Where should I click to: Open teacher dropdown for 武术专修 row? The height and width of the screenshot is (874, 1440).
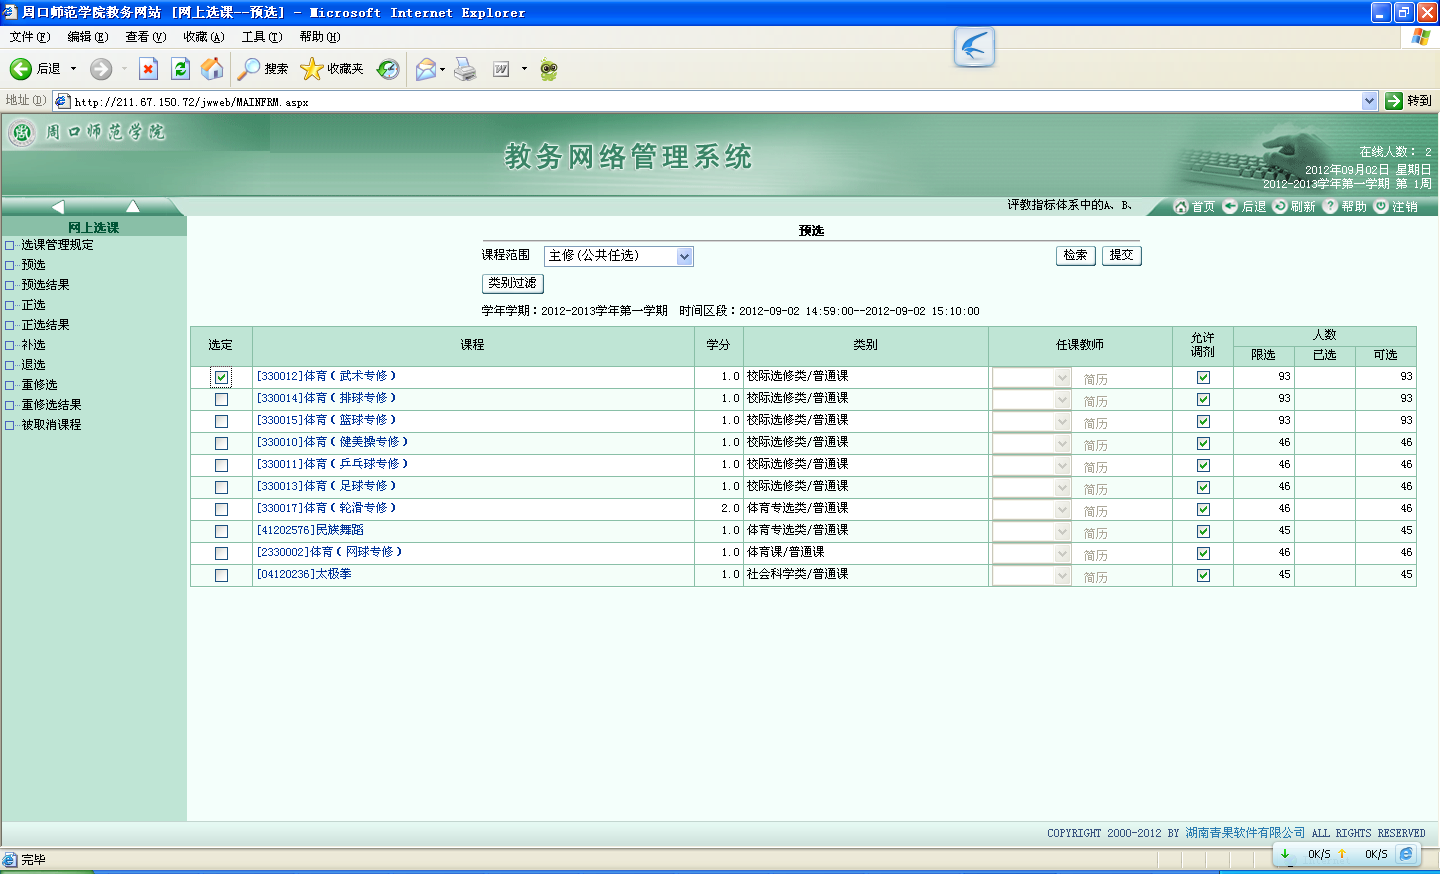pyautogui.click(x=1062, y=378)
